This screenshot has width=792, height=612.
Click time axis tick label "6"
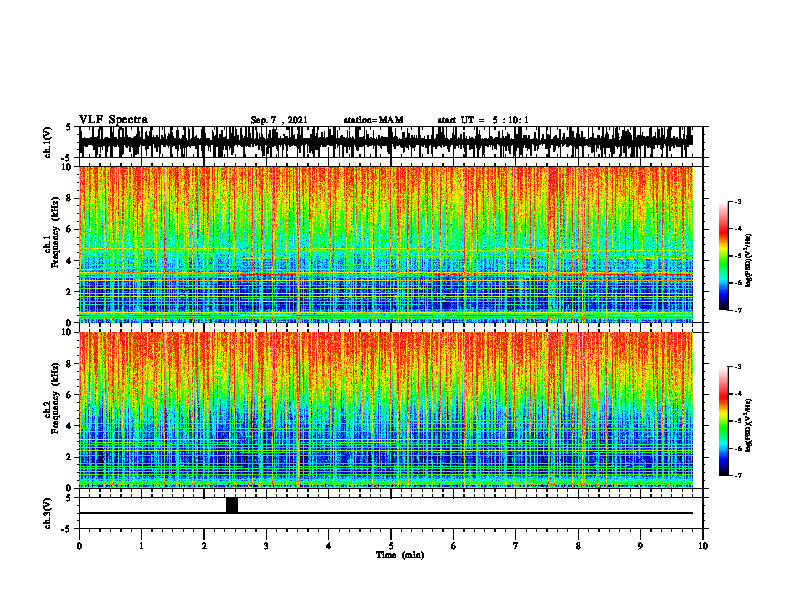pyautogui.click(x=454, y=546)
